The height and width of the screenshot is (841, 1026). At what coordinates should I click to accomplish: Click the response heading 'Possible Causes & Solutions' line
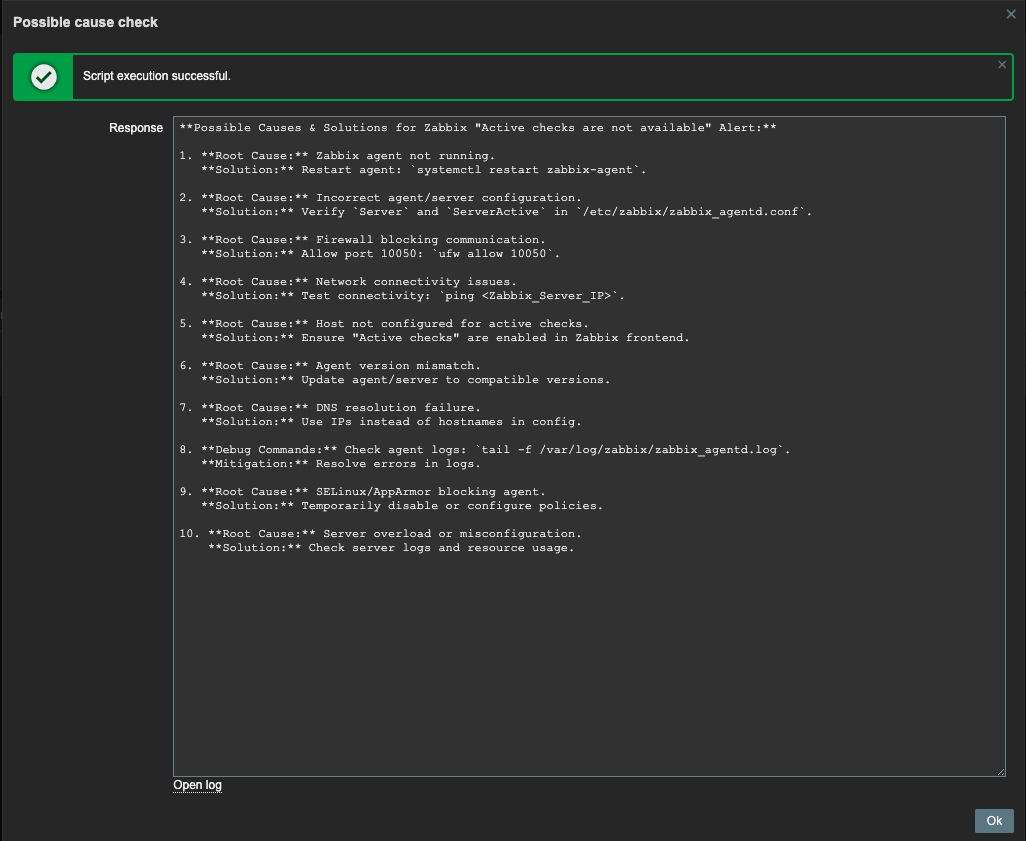[x=477, y=128]
